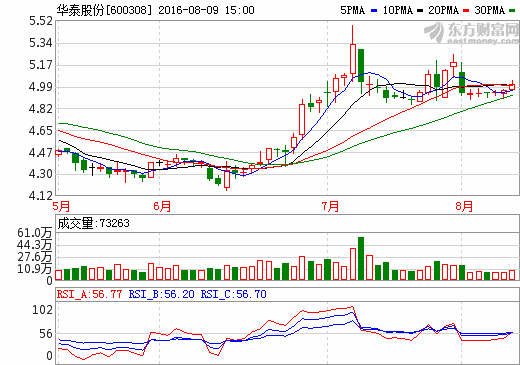
Task: Click the green 30PMA legend color marker
Action: (512, 11)
